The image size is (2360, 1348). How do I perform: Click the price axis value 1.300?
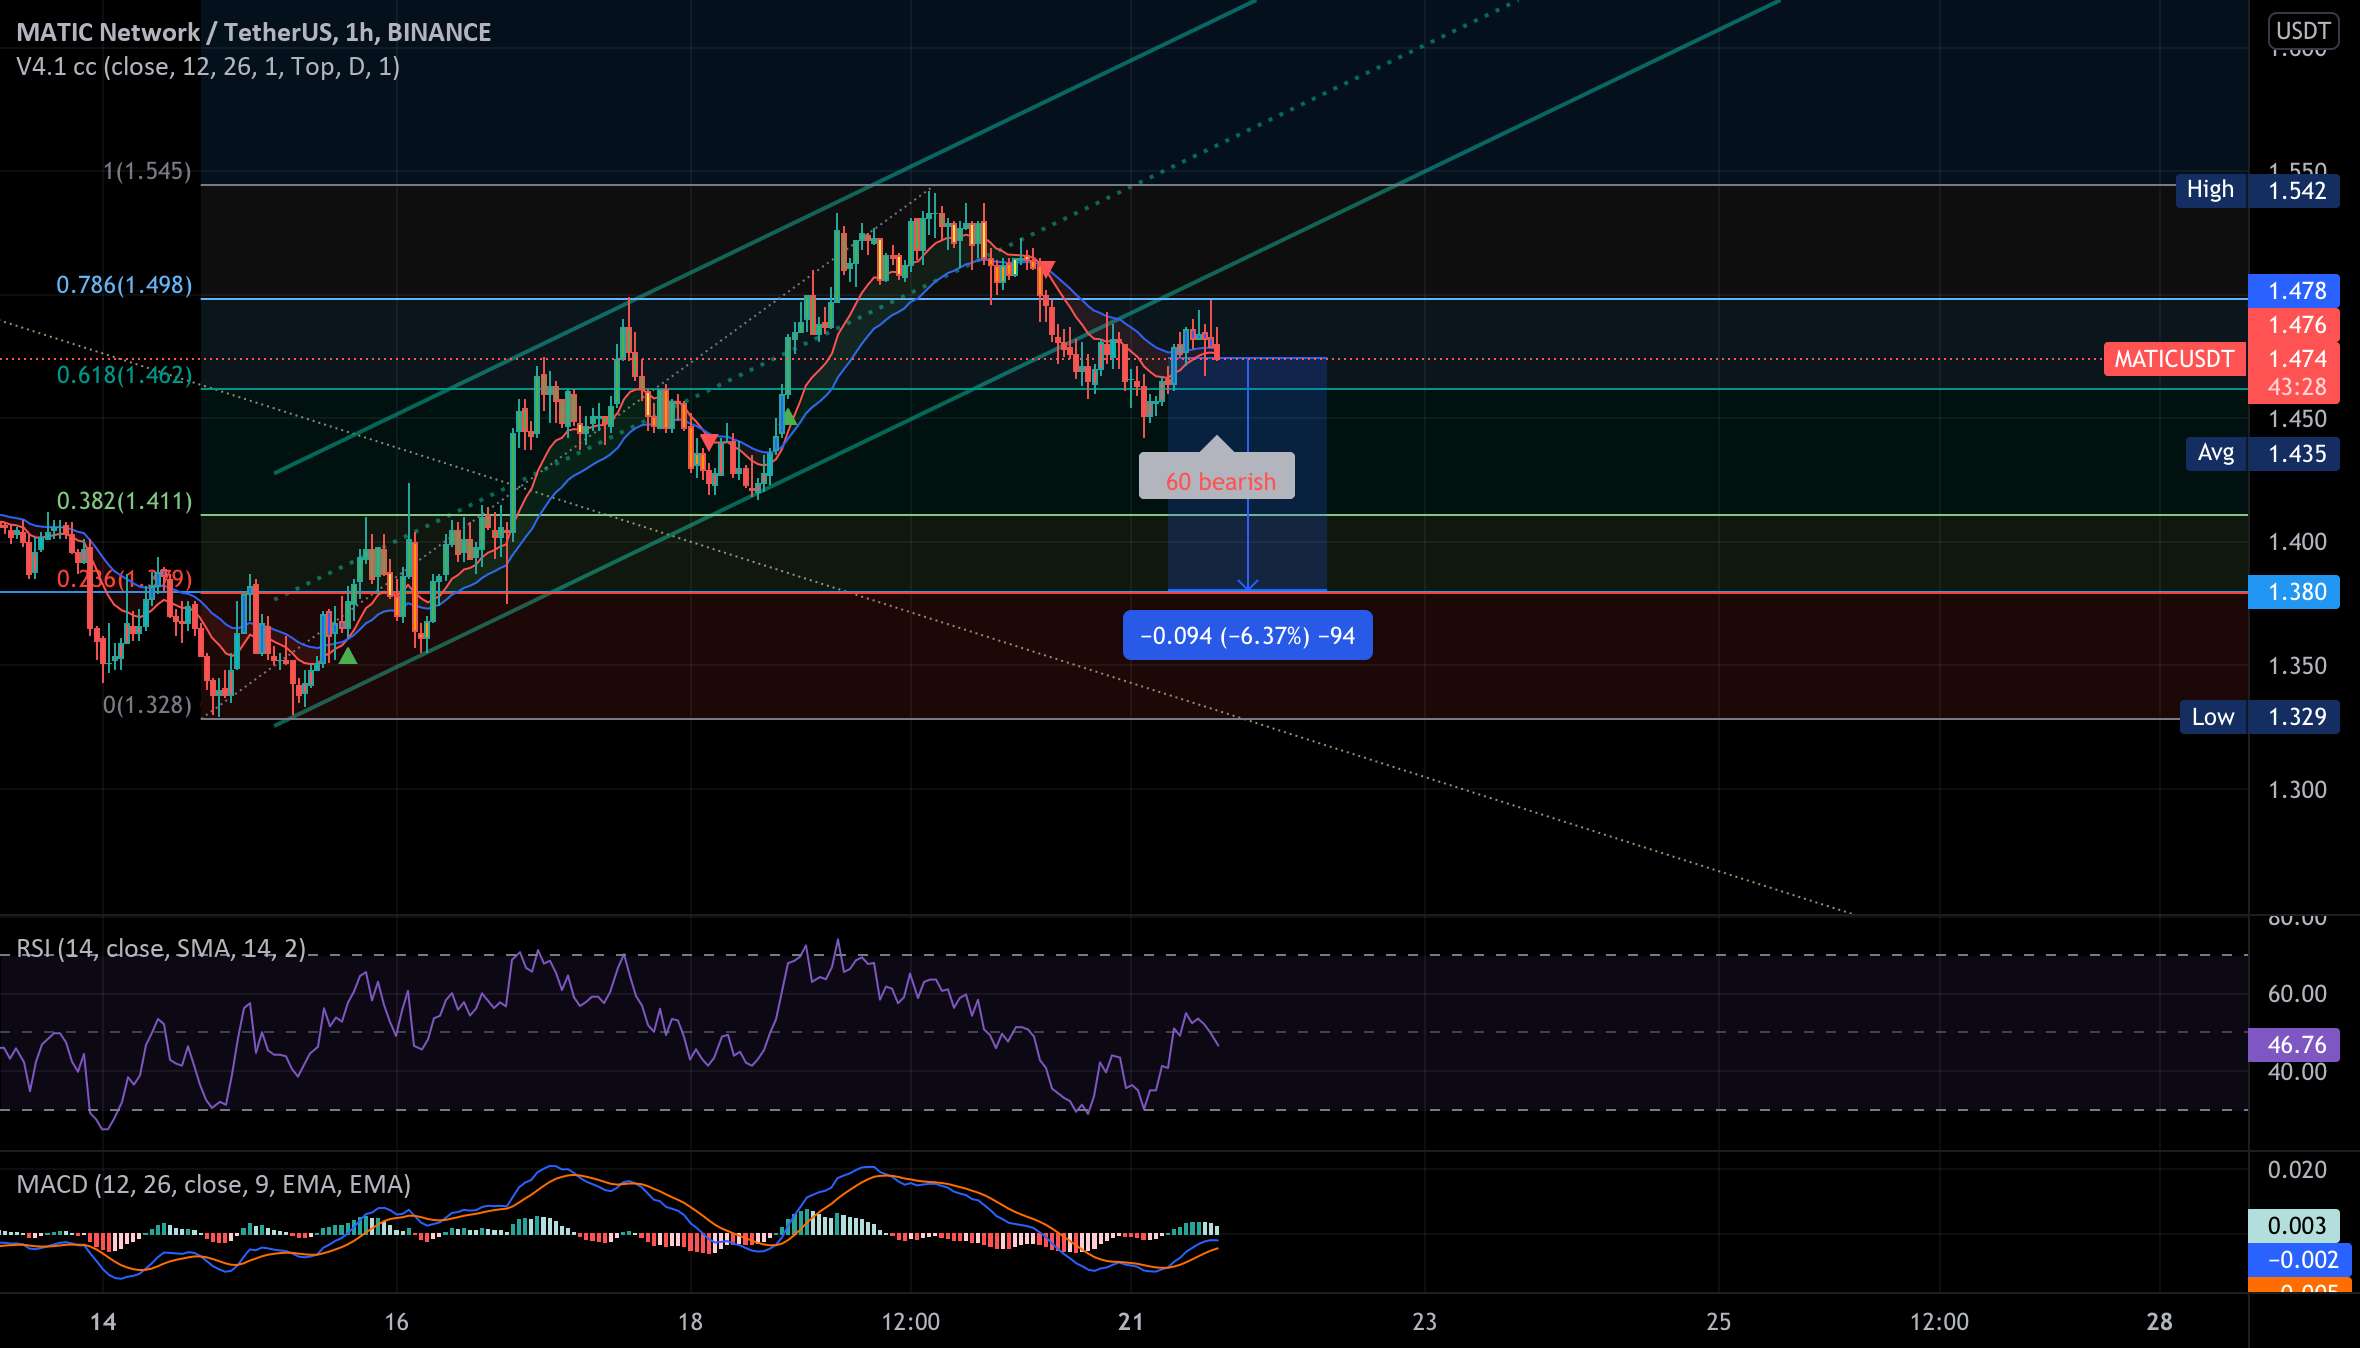tap(2297, 790)
